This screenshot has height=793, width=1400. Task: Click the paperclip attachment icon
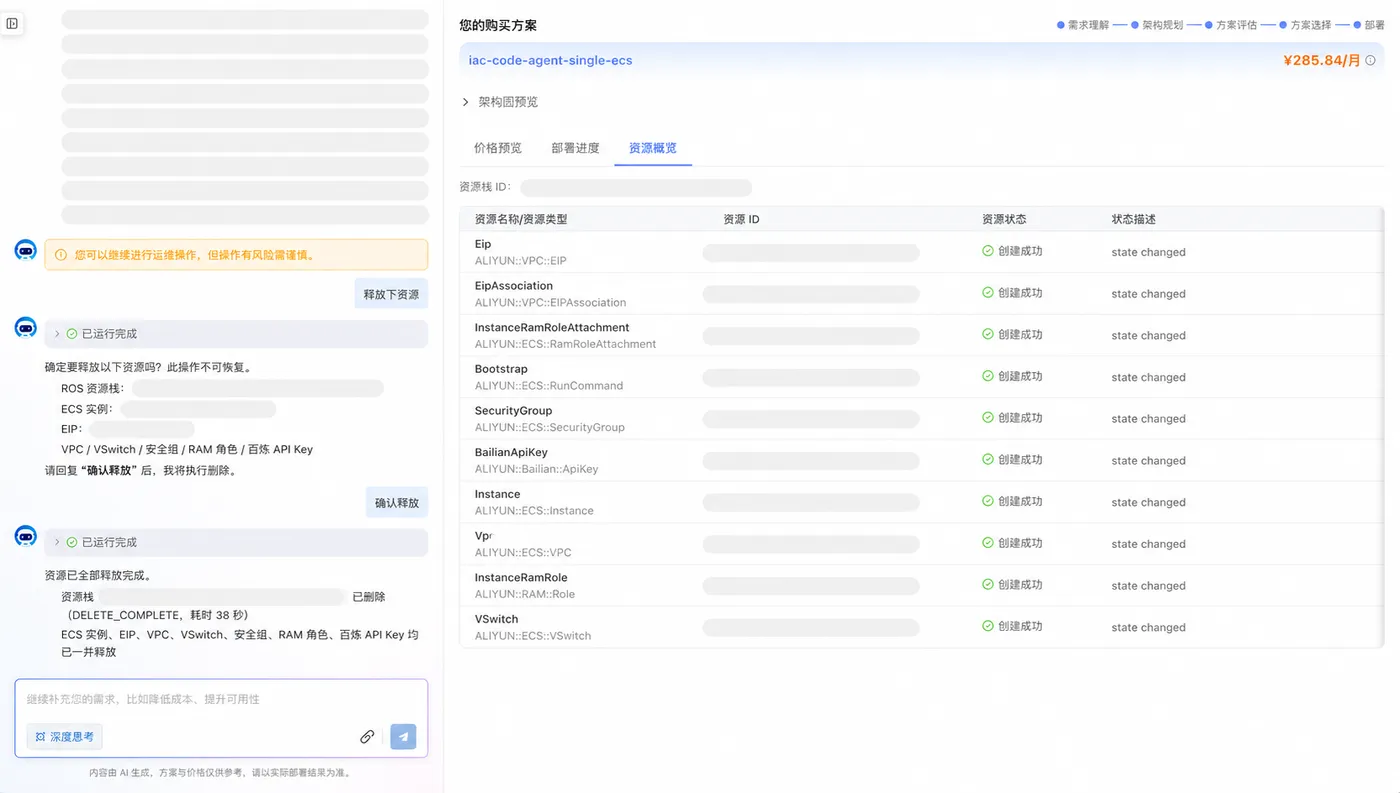pyautogui.click(x=367, y=737)
